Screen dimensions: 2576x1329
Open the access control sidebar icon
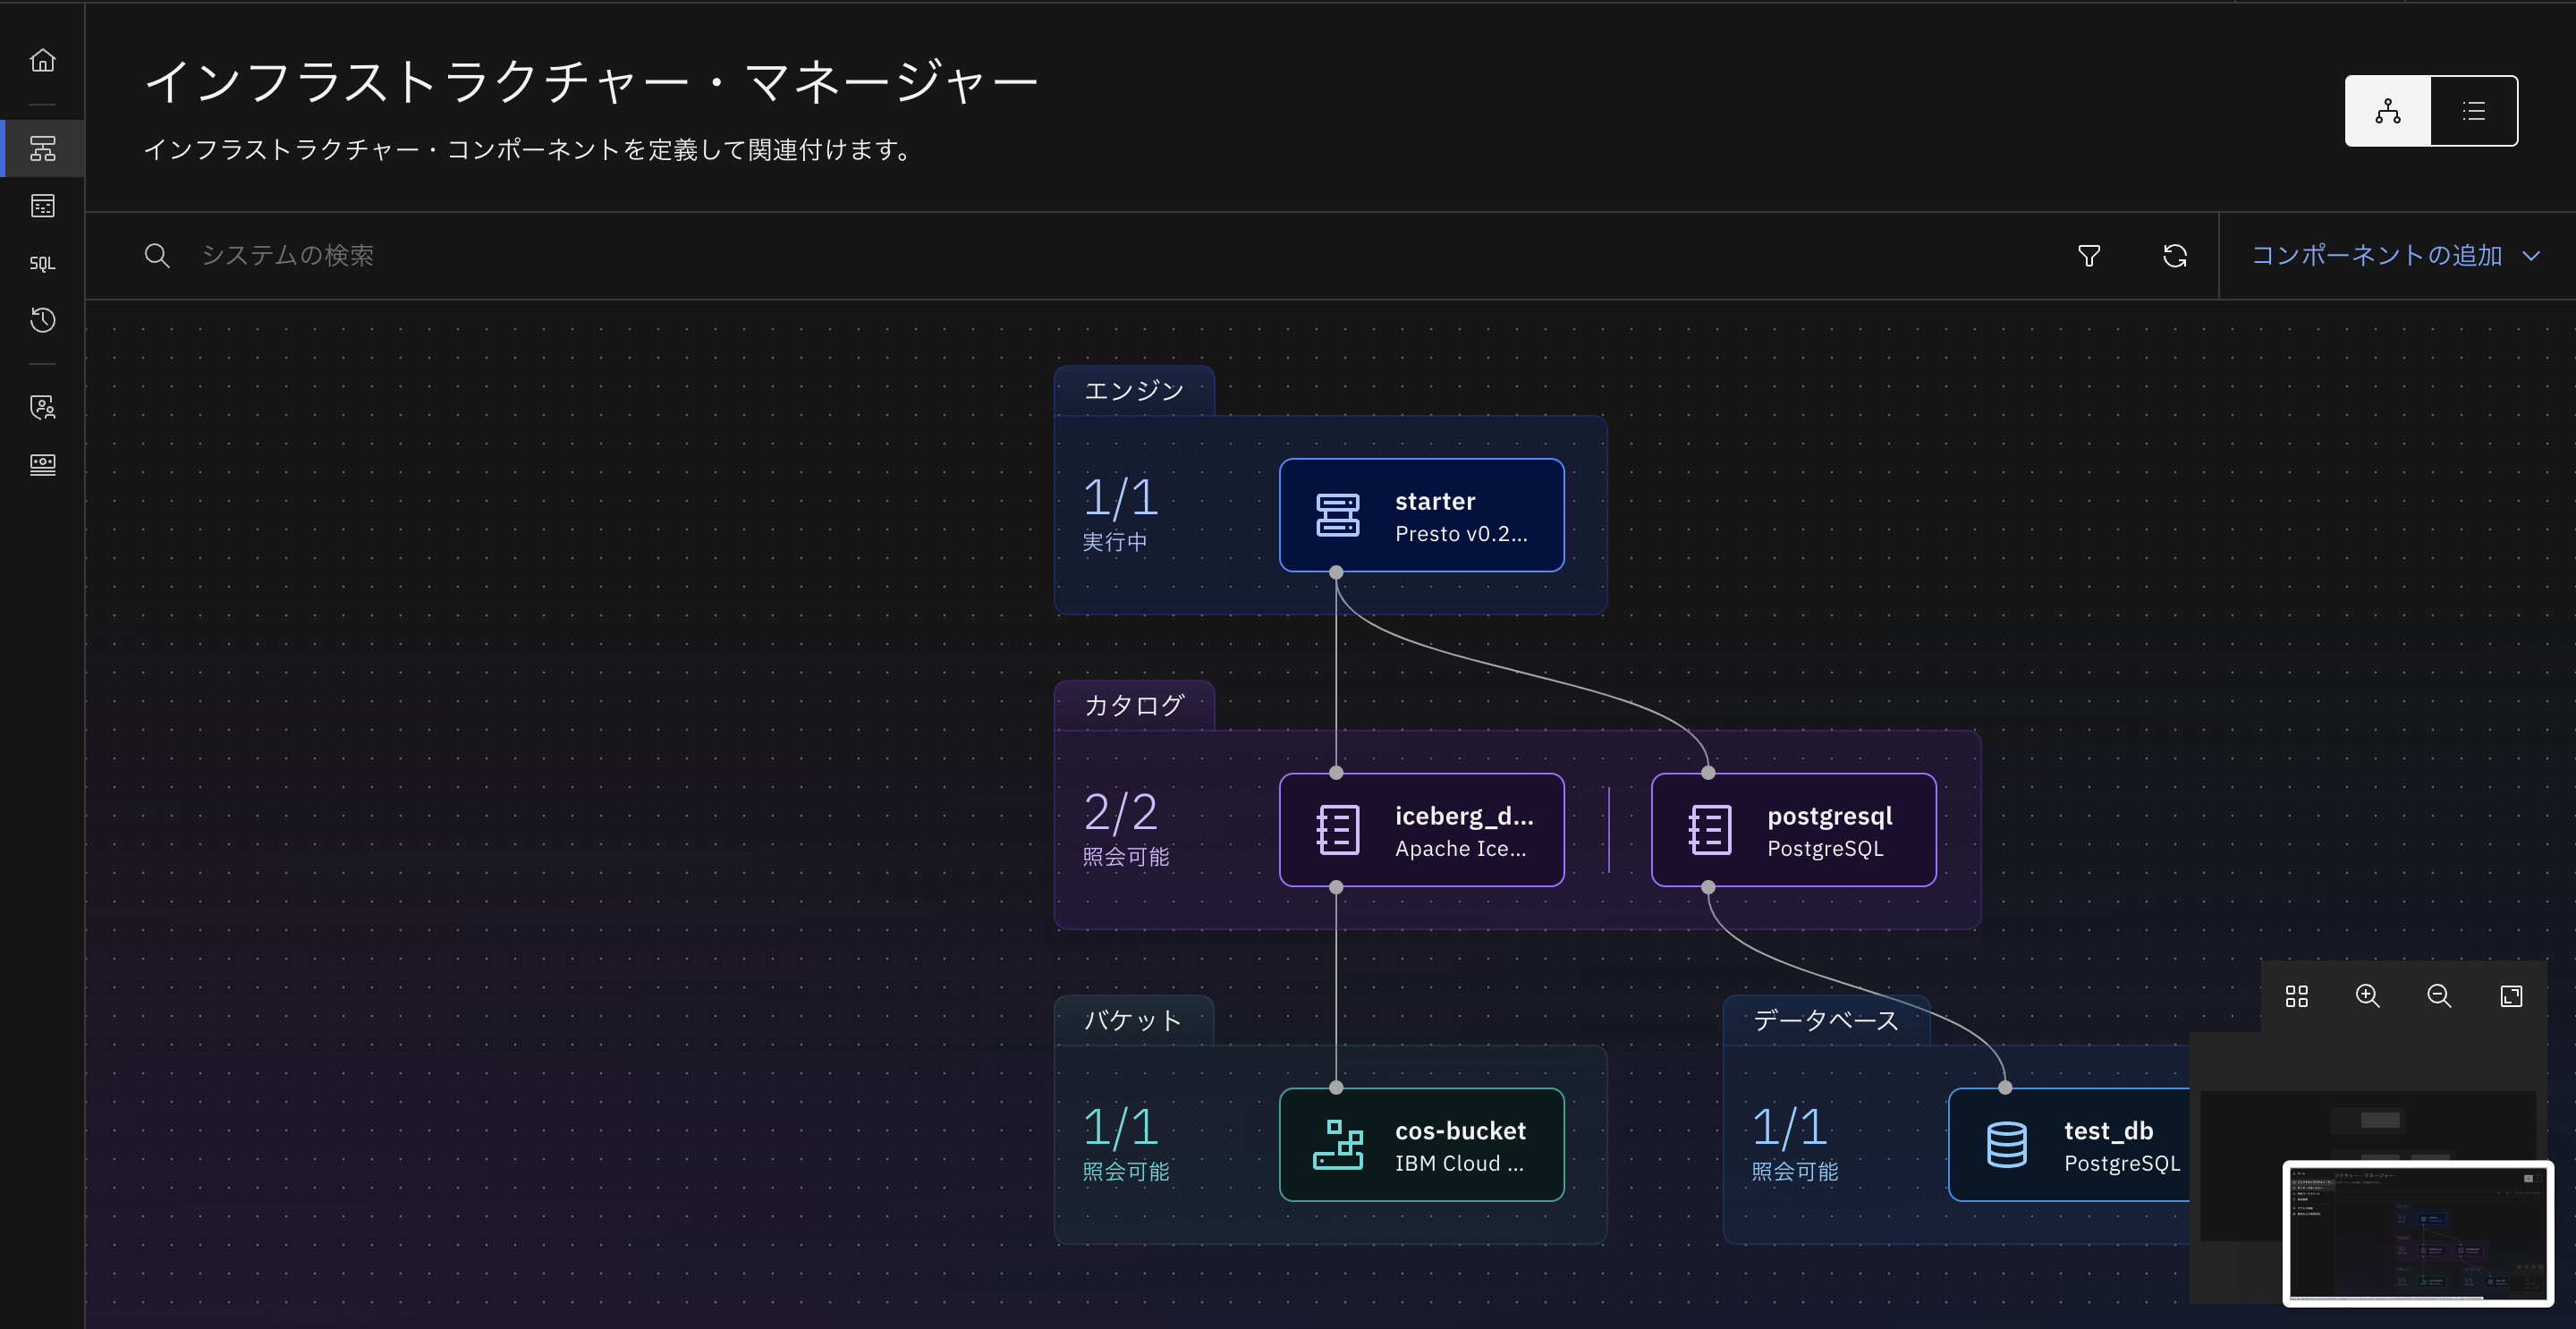pyautogui.click(x=43, y=407)
